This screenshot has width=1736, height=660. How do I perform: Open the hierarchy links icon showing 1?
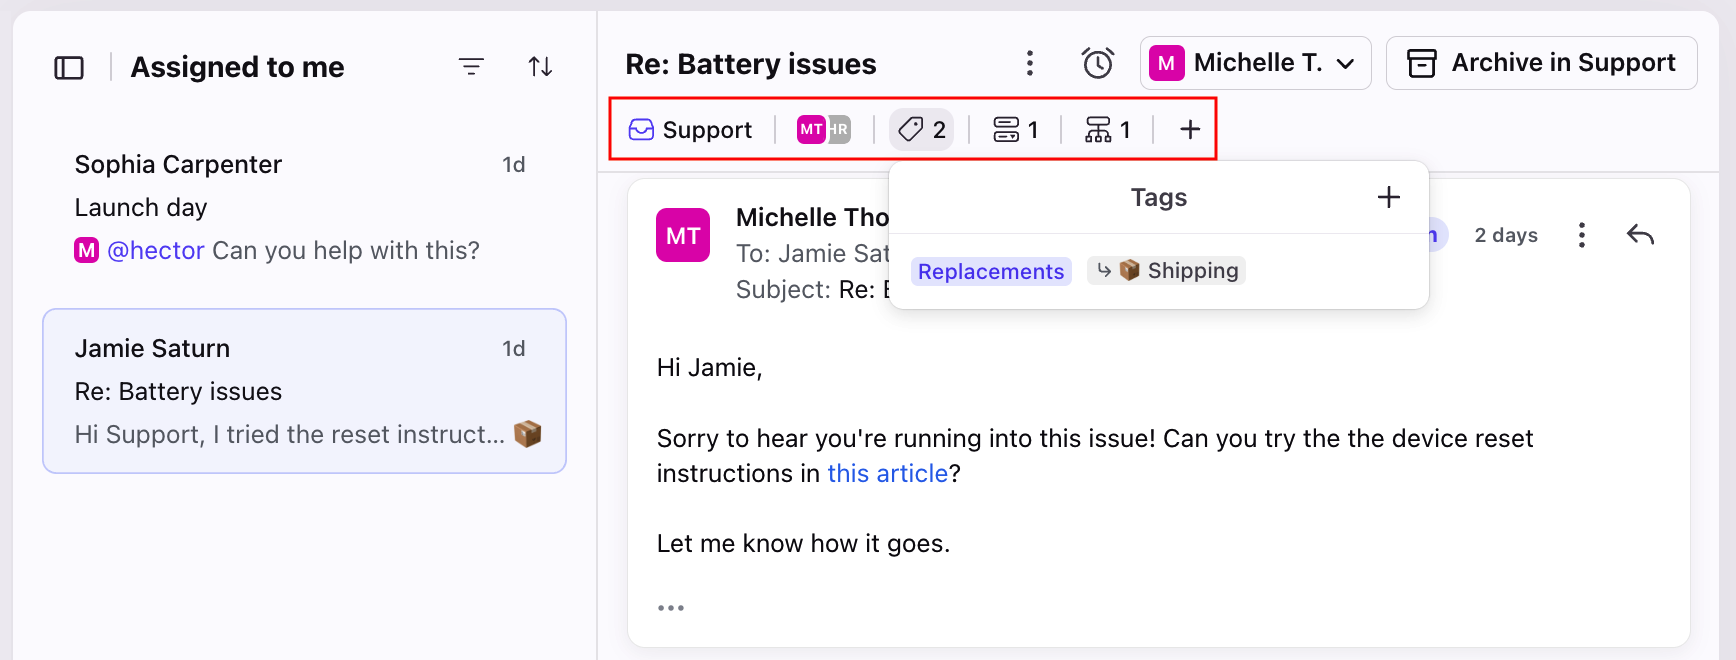(1108, 130)
